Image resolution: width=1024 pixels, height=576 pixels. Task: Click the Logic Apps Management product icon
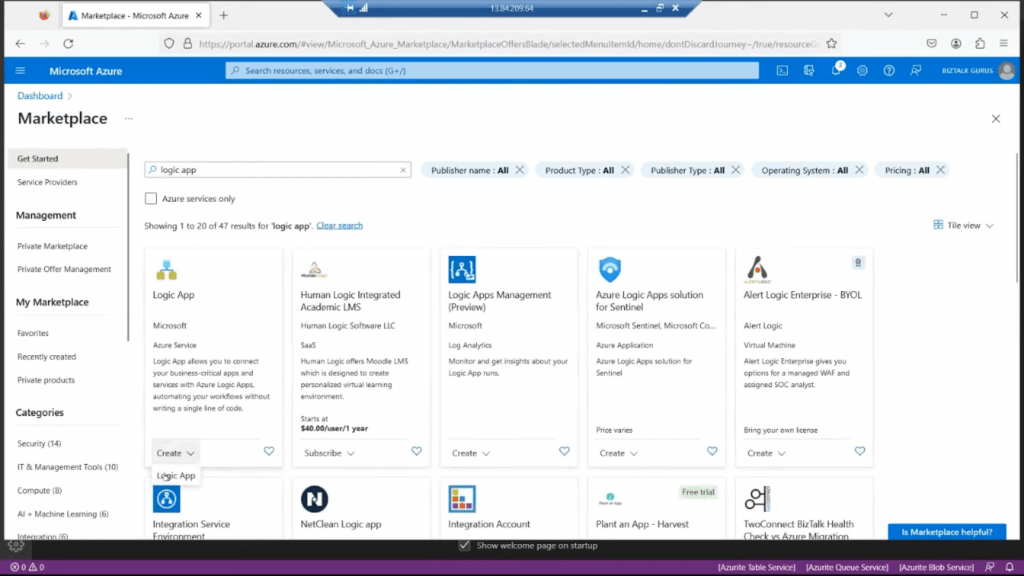pyautogui.click(x=462, y=269)
